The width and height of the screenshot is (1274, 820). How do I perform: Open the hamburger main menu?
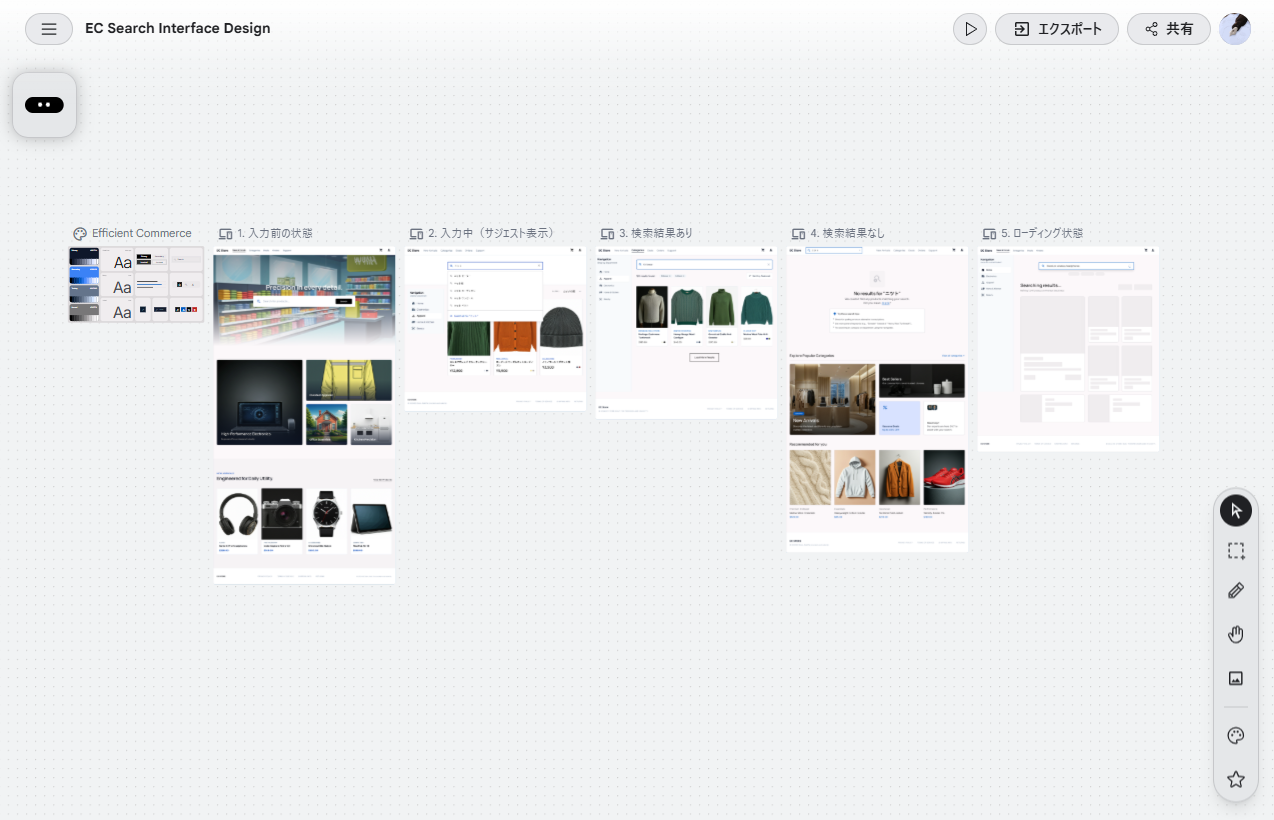(x=49, y=29)
